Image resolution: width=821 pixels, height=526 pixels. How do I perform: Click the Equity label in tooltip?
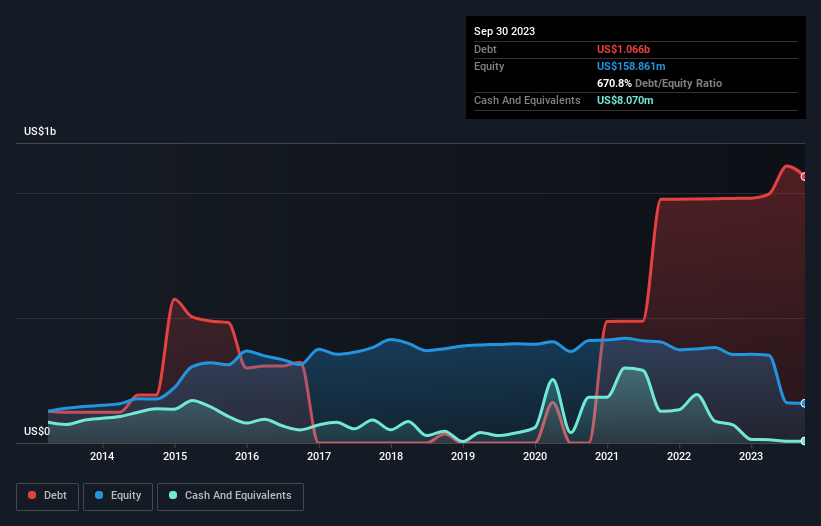pyautogui.click(x=489, y=66)
